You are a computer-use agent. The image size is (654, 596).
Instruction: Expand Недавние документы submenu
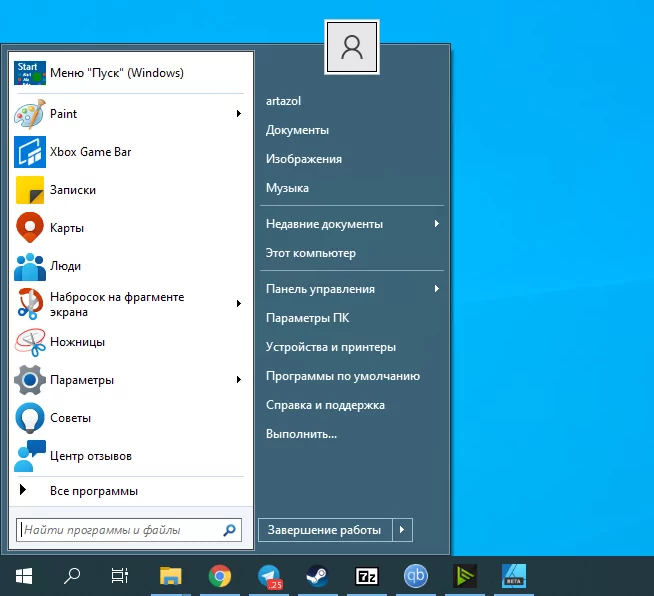tap(324, 224)
